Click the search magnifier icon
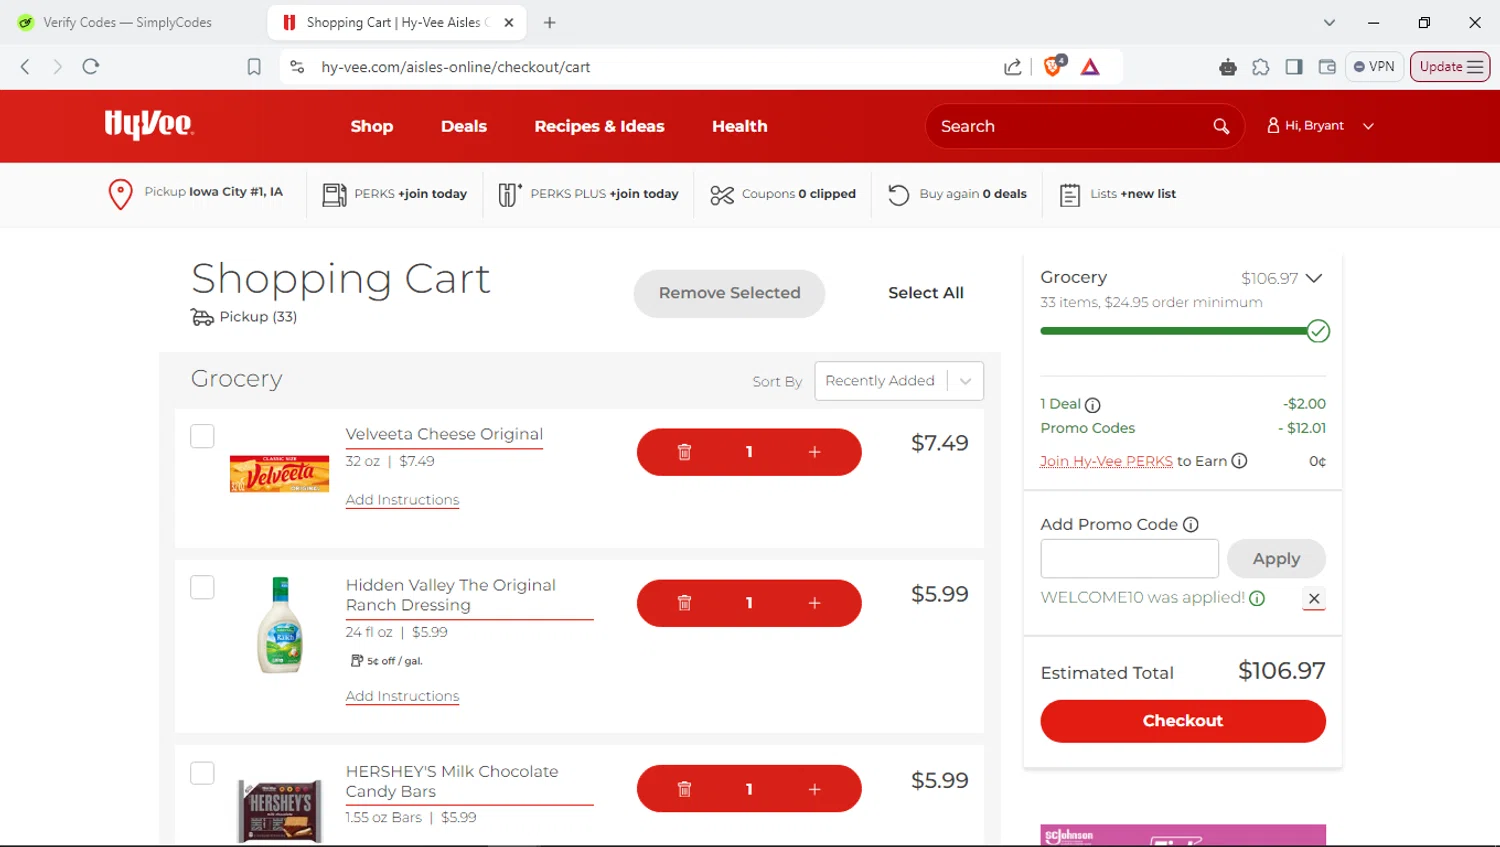 pos(1221,126)
